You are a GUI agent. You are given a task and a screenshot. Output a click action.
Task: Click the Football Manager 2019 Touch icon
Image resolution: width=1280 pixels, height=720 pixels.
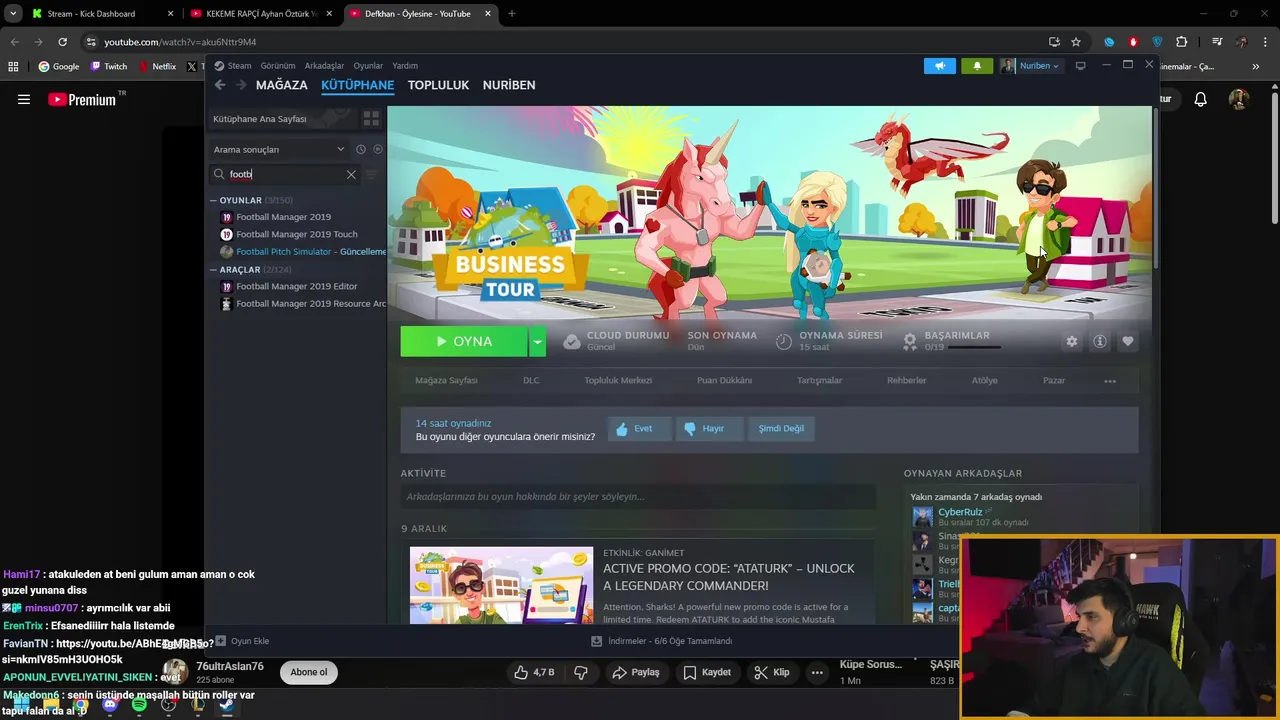[226, 234]
